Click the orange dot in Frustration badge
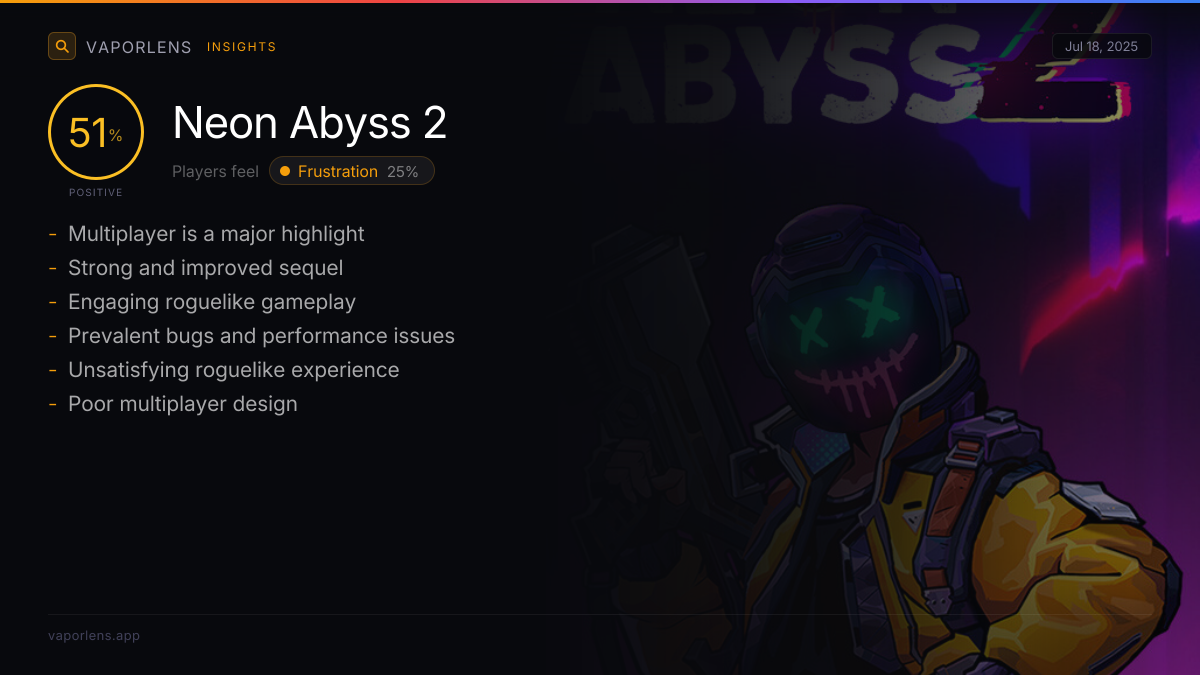This screenshot has width=1200, height=675. [x=285, y=171]
